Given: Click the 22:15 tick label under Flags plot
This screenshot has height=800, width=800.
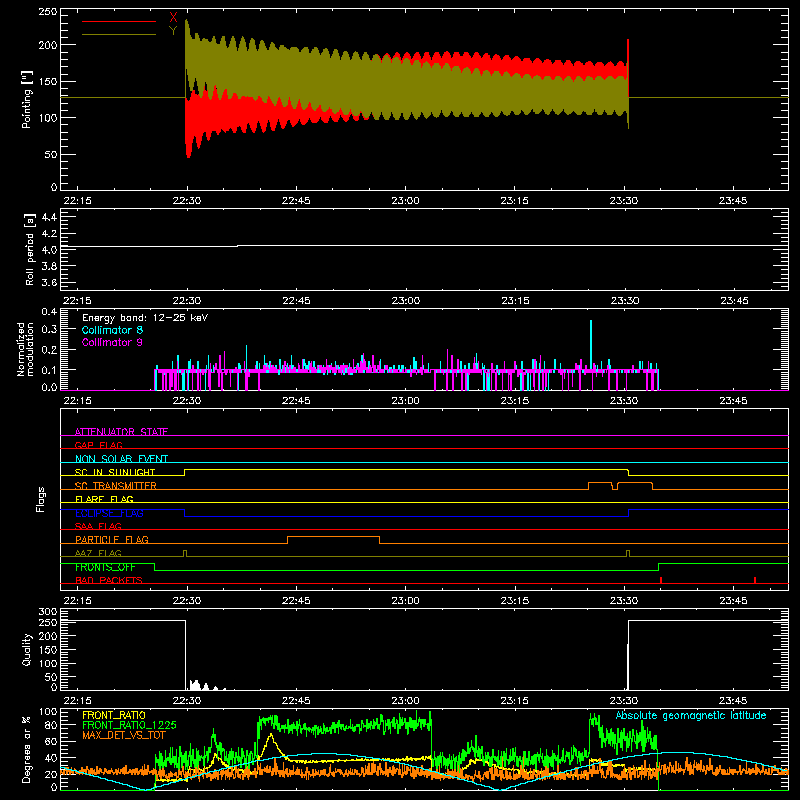Looking at the screenshot, I should pyautogui.click(x=78, y=601).
